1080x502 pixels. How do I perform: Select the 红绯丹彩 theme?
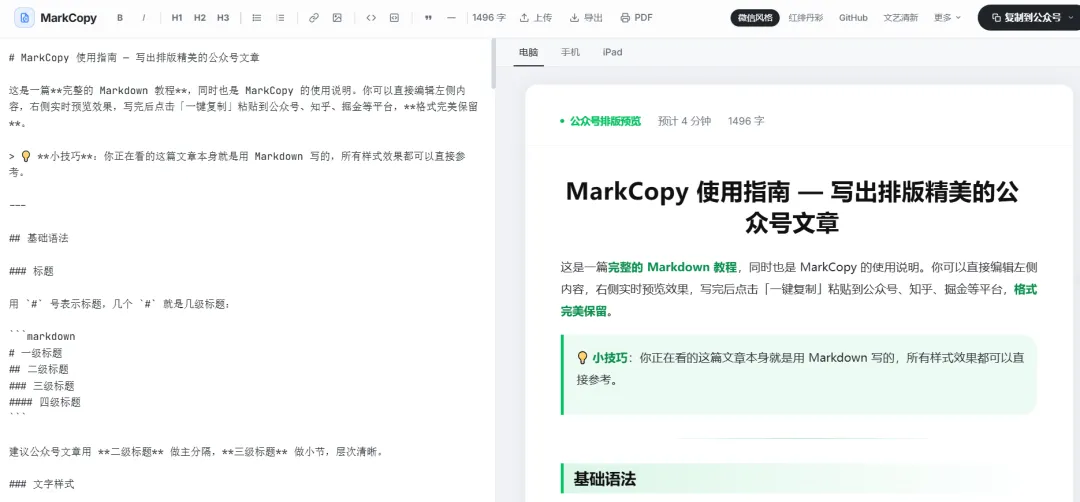806,18
